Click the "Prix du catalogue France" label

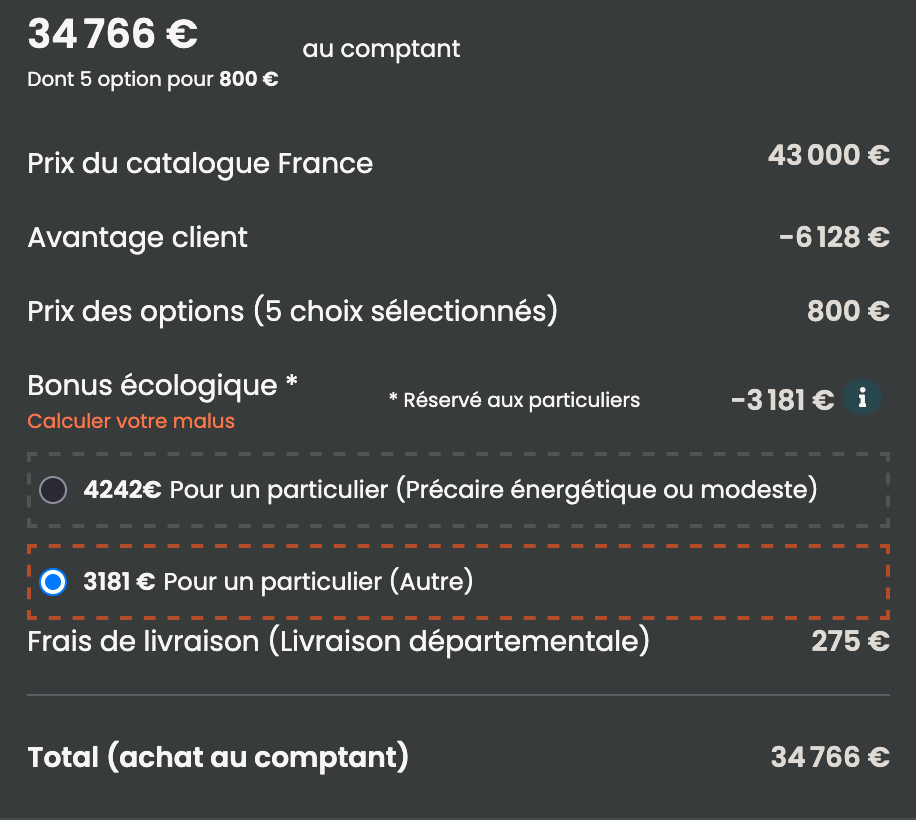click(x=200, y=163)
